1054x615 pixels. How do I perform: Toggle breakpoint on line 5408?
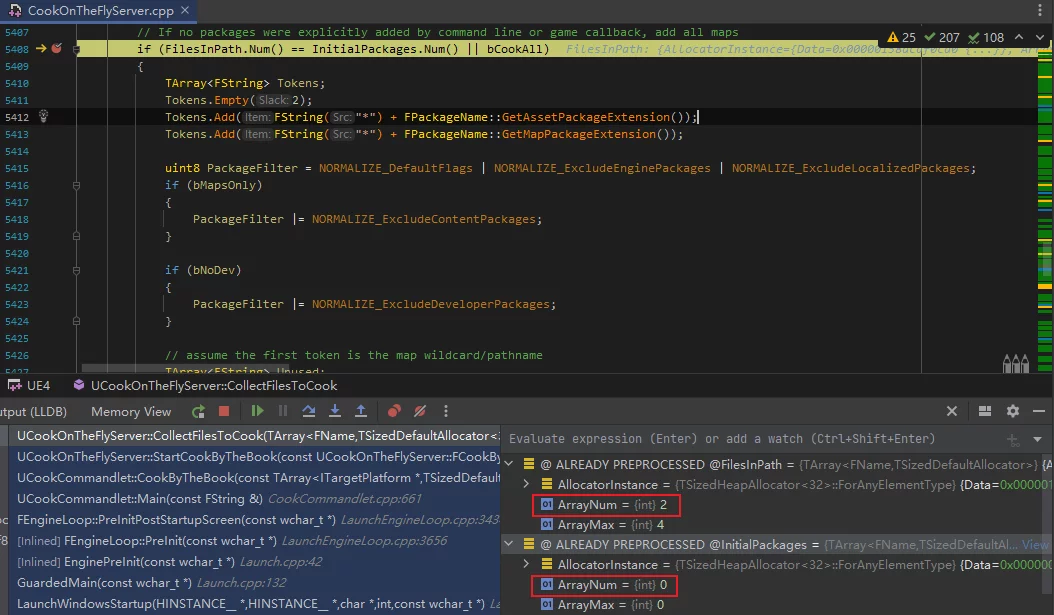56,48
